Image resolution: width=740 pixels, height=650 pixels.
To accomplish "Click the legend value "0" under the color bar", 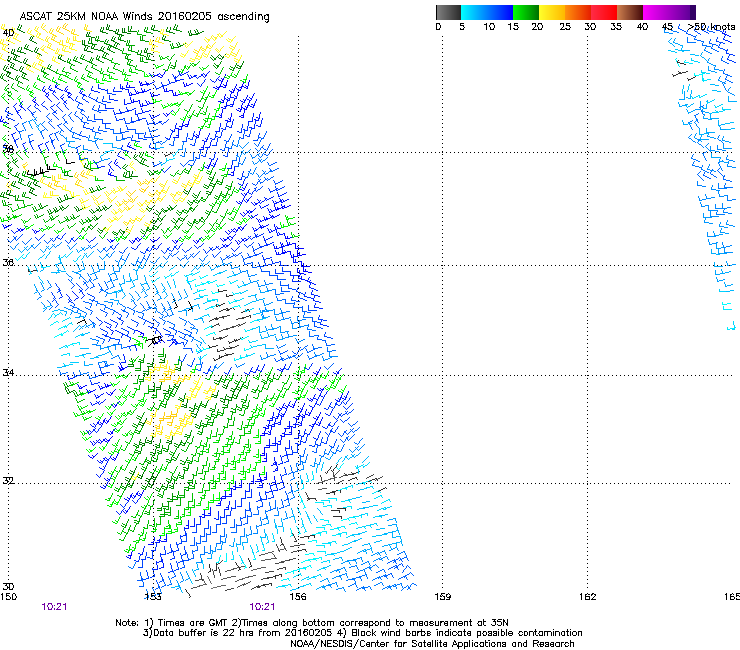I will pyautogui.click(x=438, y=27).
